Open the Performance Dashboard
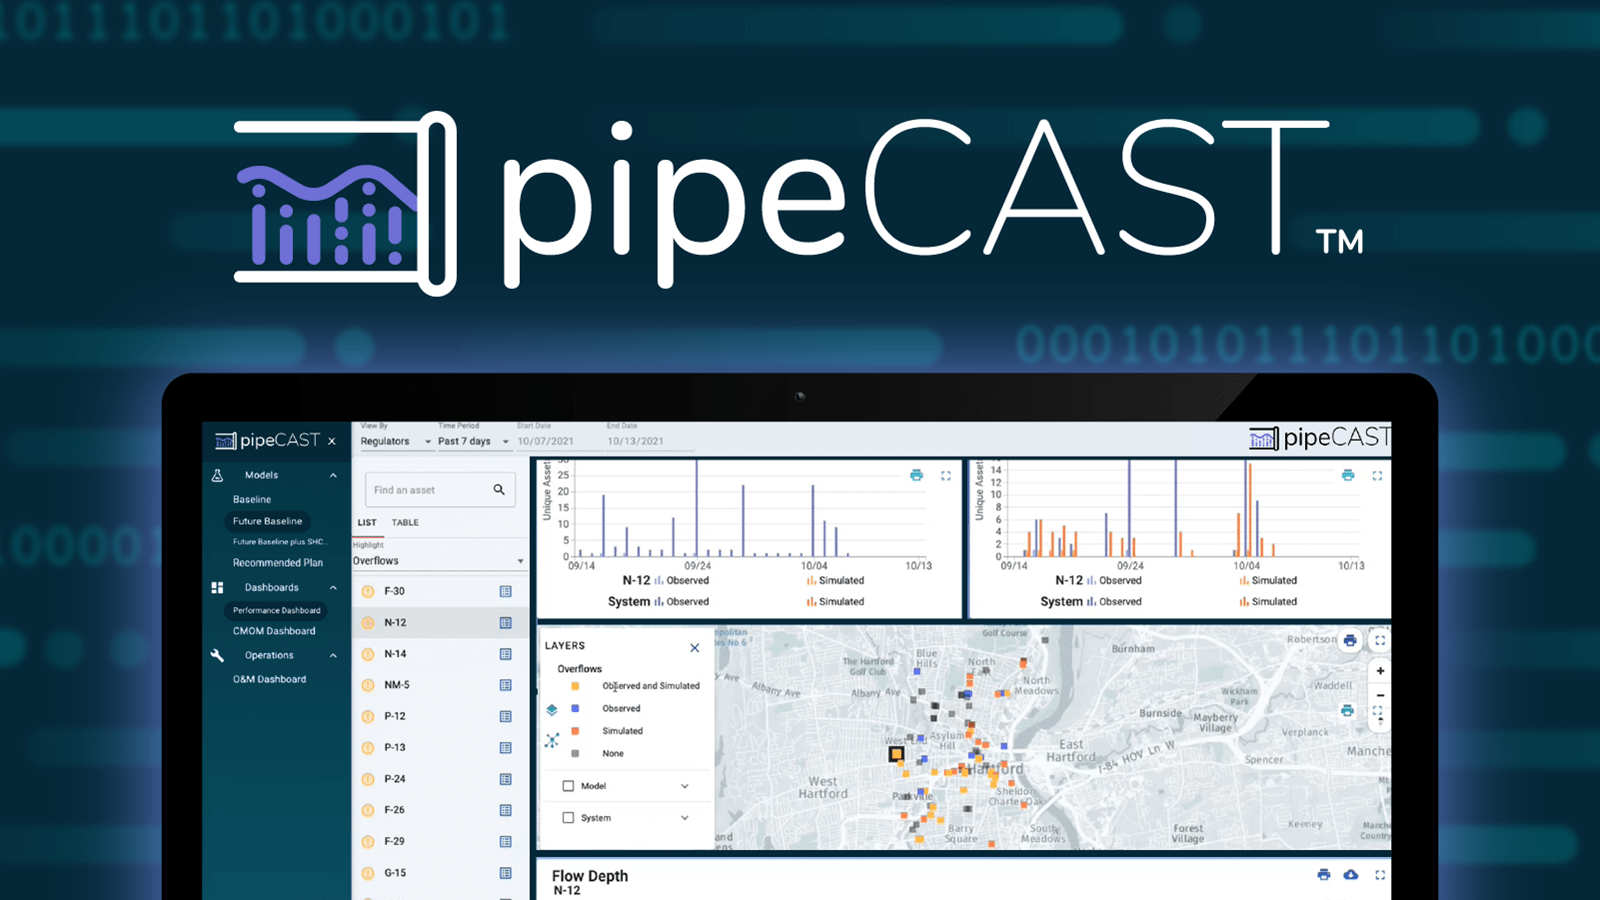 pyautogui.click(x=276, y=610)
